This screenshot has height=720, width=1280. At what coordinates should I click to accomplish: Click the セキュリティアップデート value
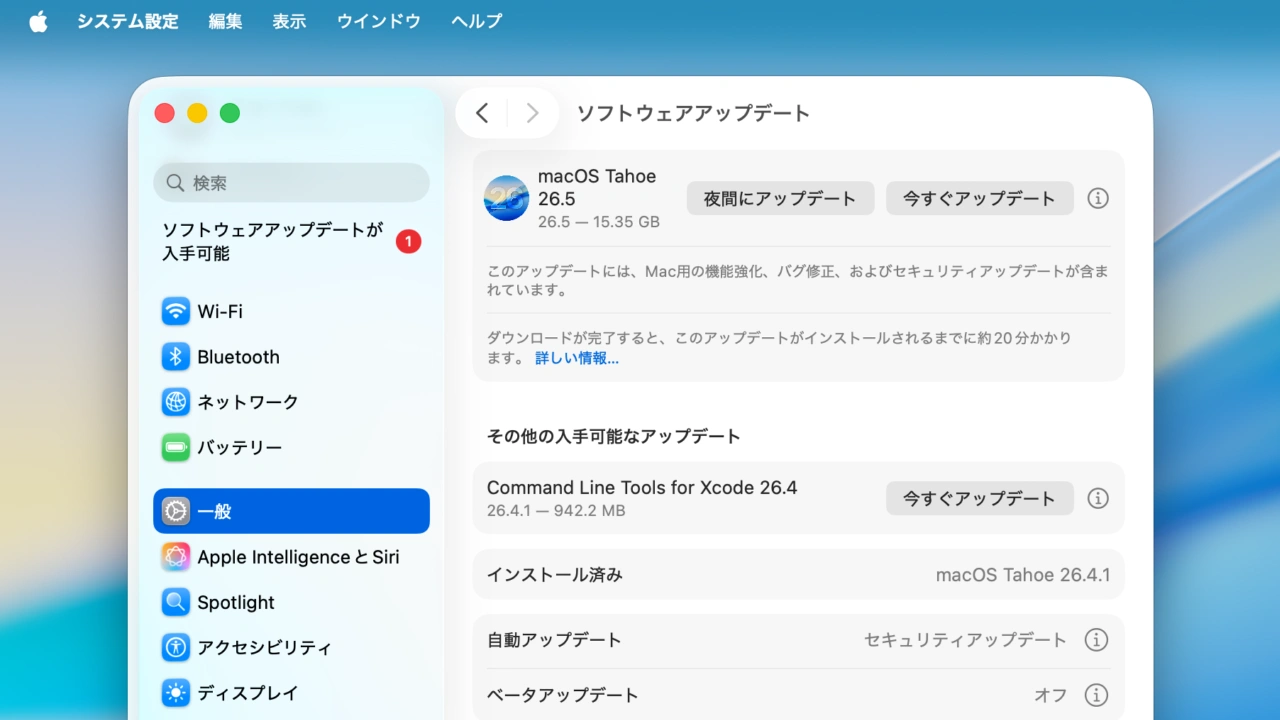966,640
